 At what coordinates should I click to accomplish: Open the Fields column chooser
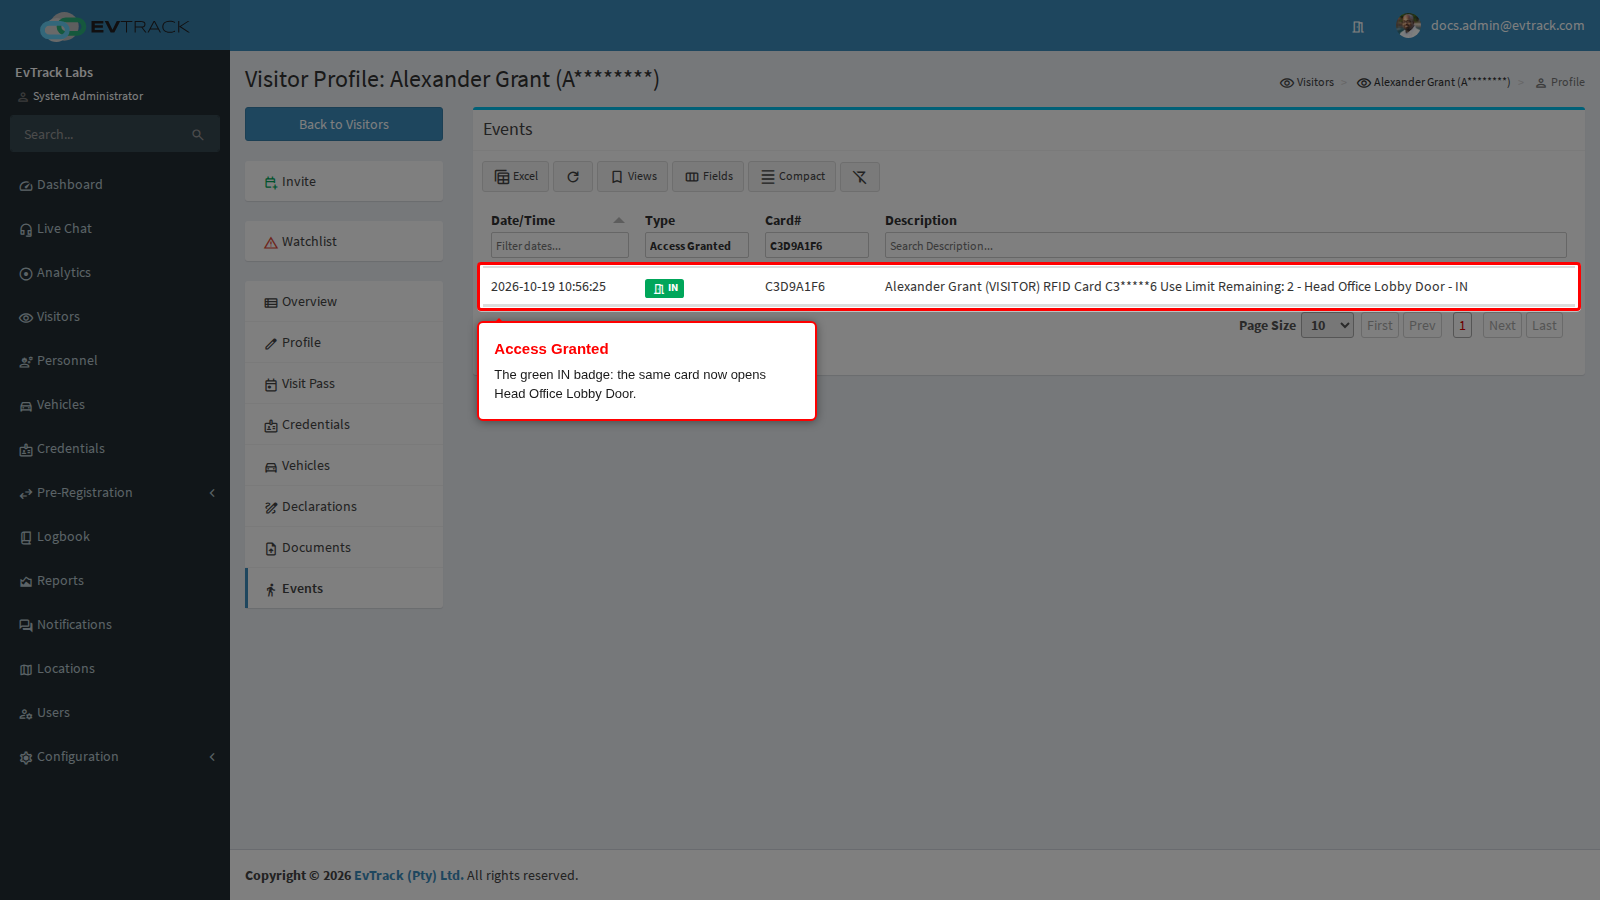point(709,177)
